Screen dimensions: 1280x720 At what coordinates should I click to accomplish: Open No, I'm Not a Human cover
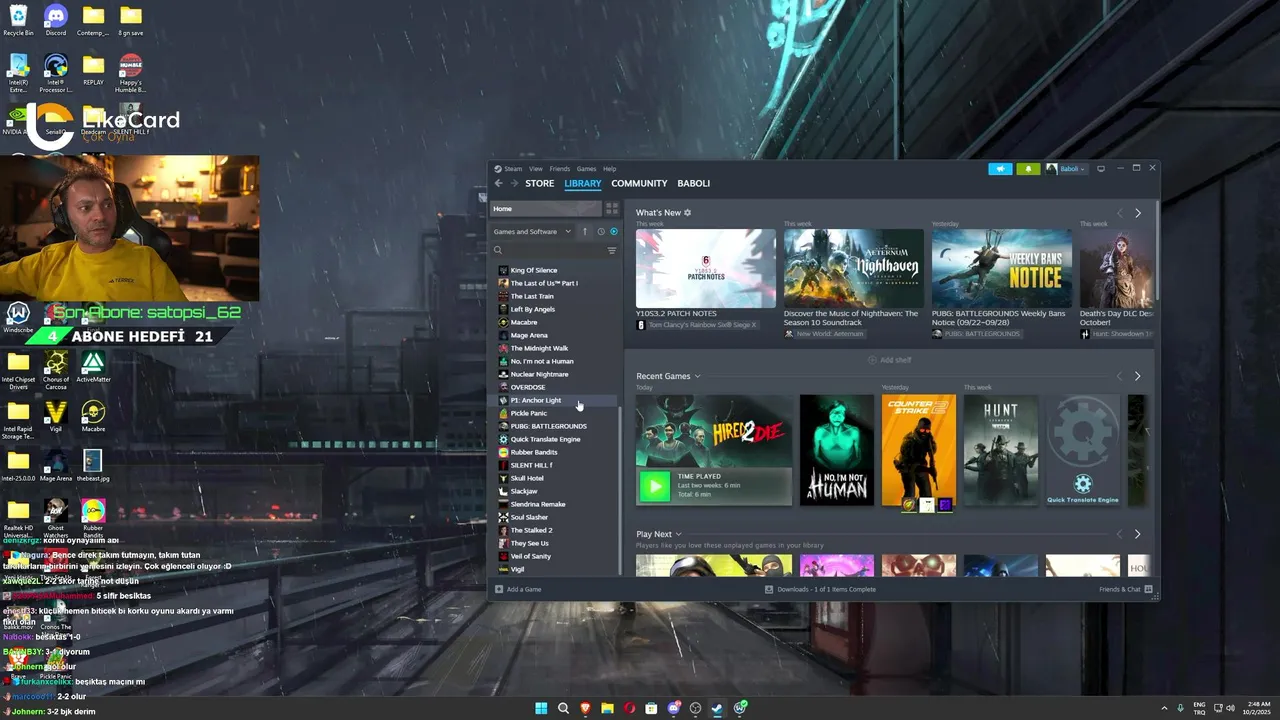pyautogui.click(x=837, y=450)
